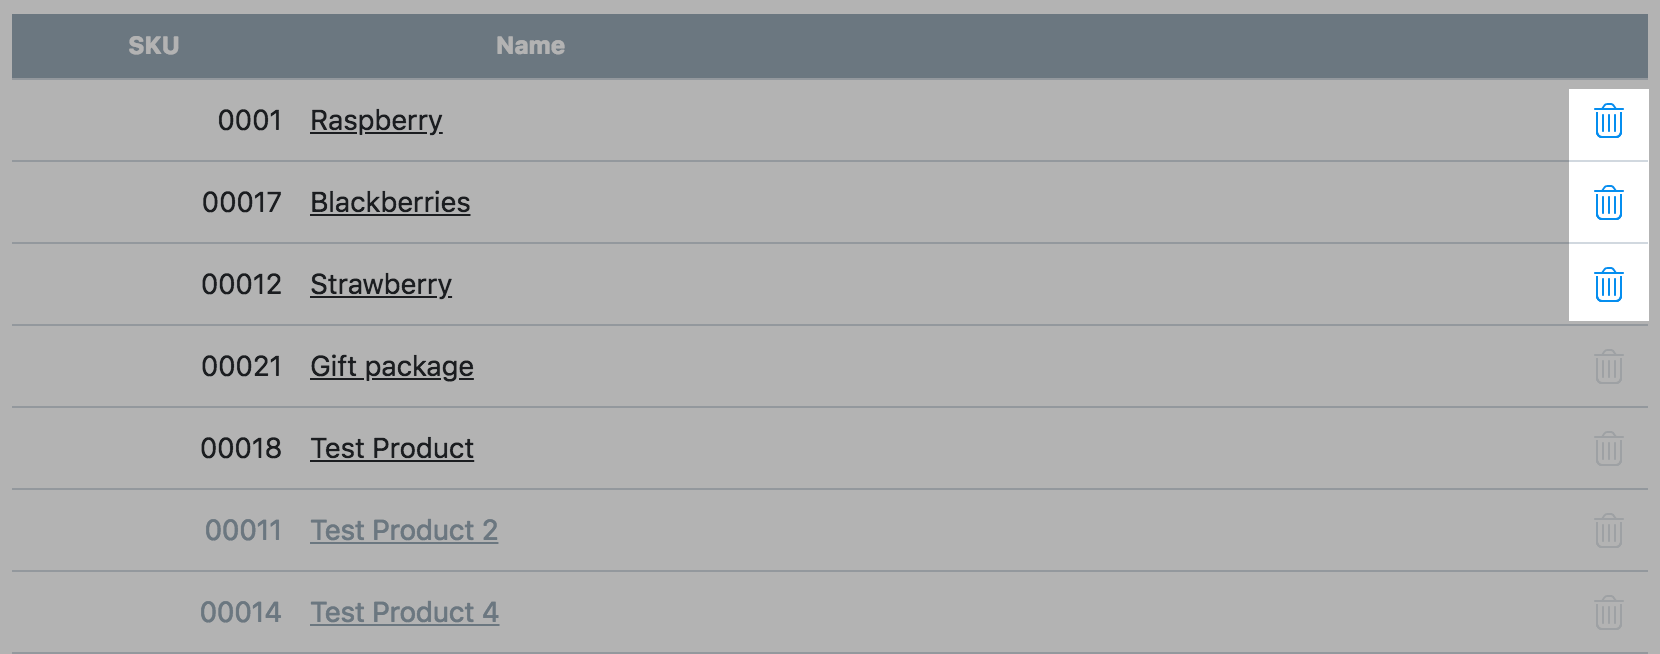Click the trash icon for Blackberries
1660x654 pixels.
pos(1608,203)
